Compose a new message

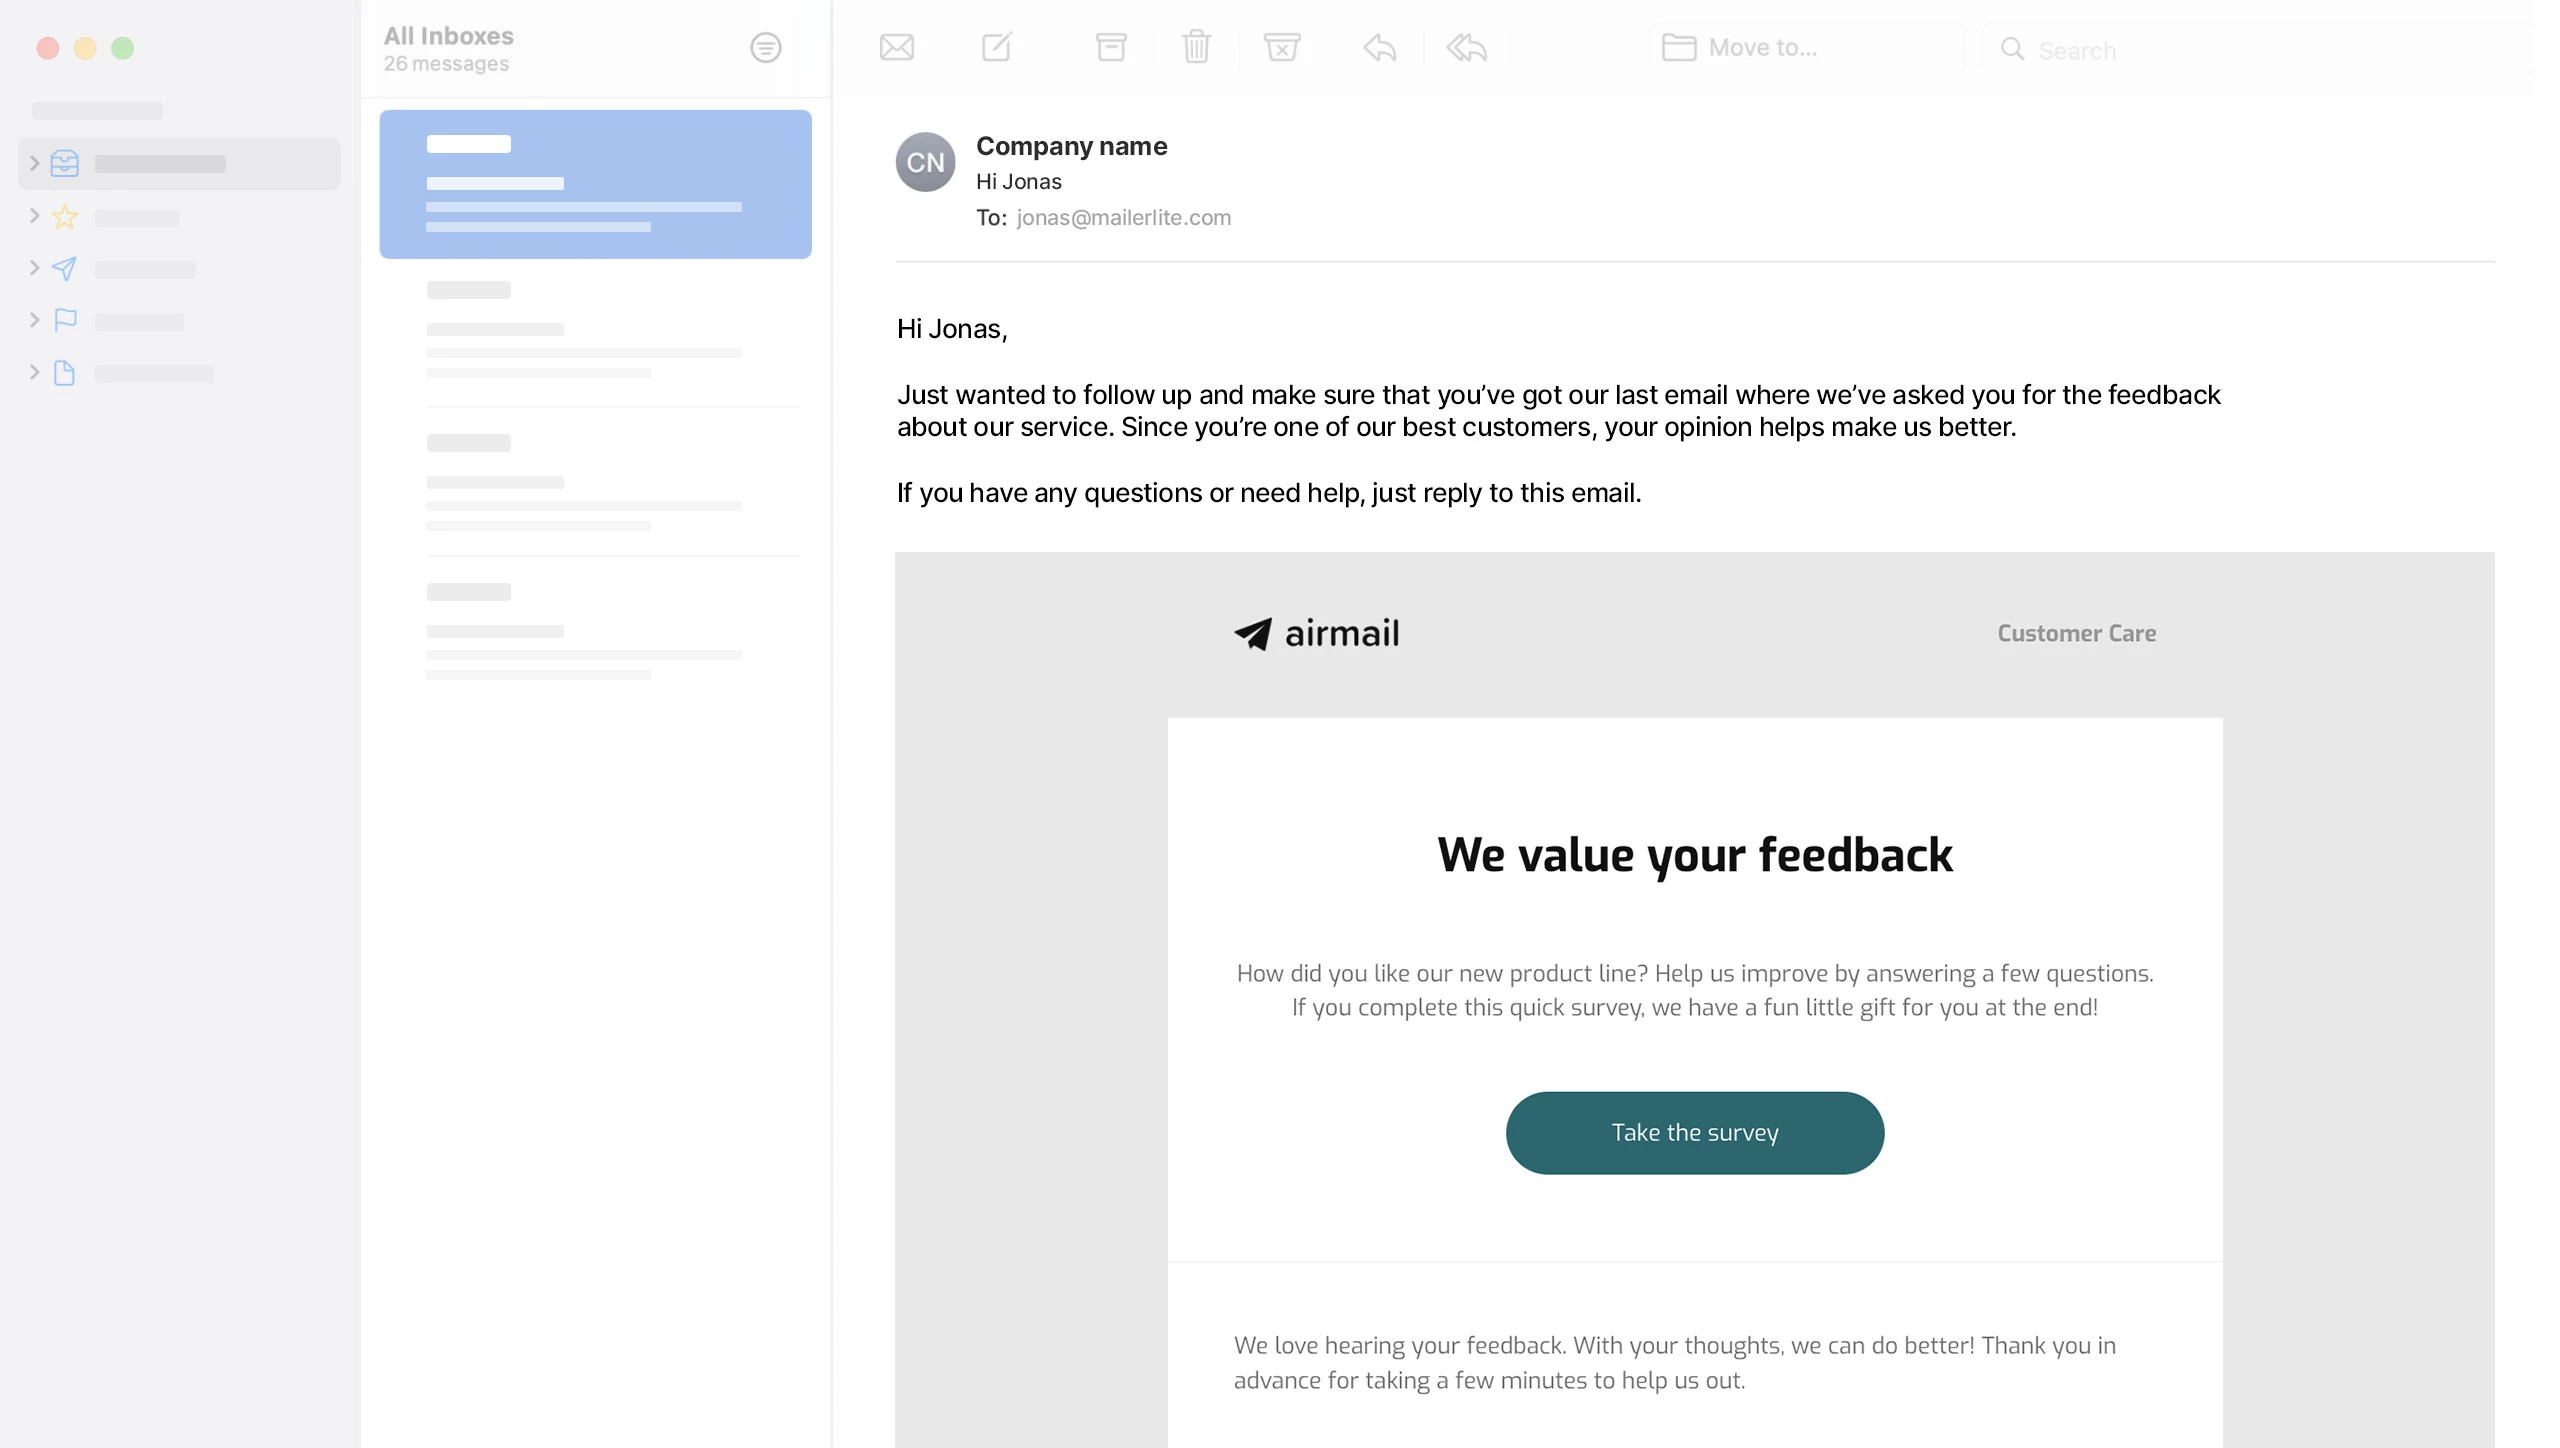tap(997, 47)
